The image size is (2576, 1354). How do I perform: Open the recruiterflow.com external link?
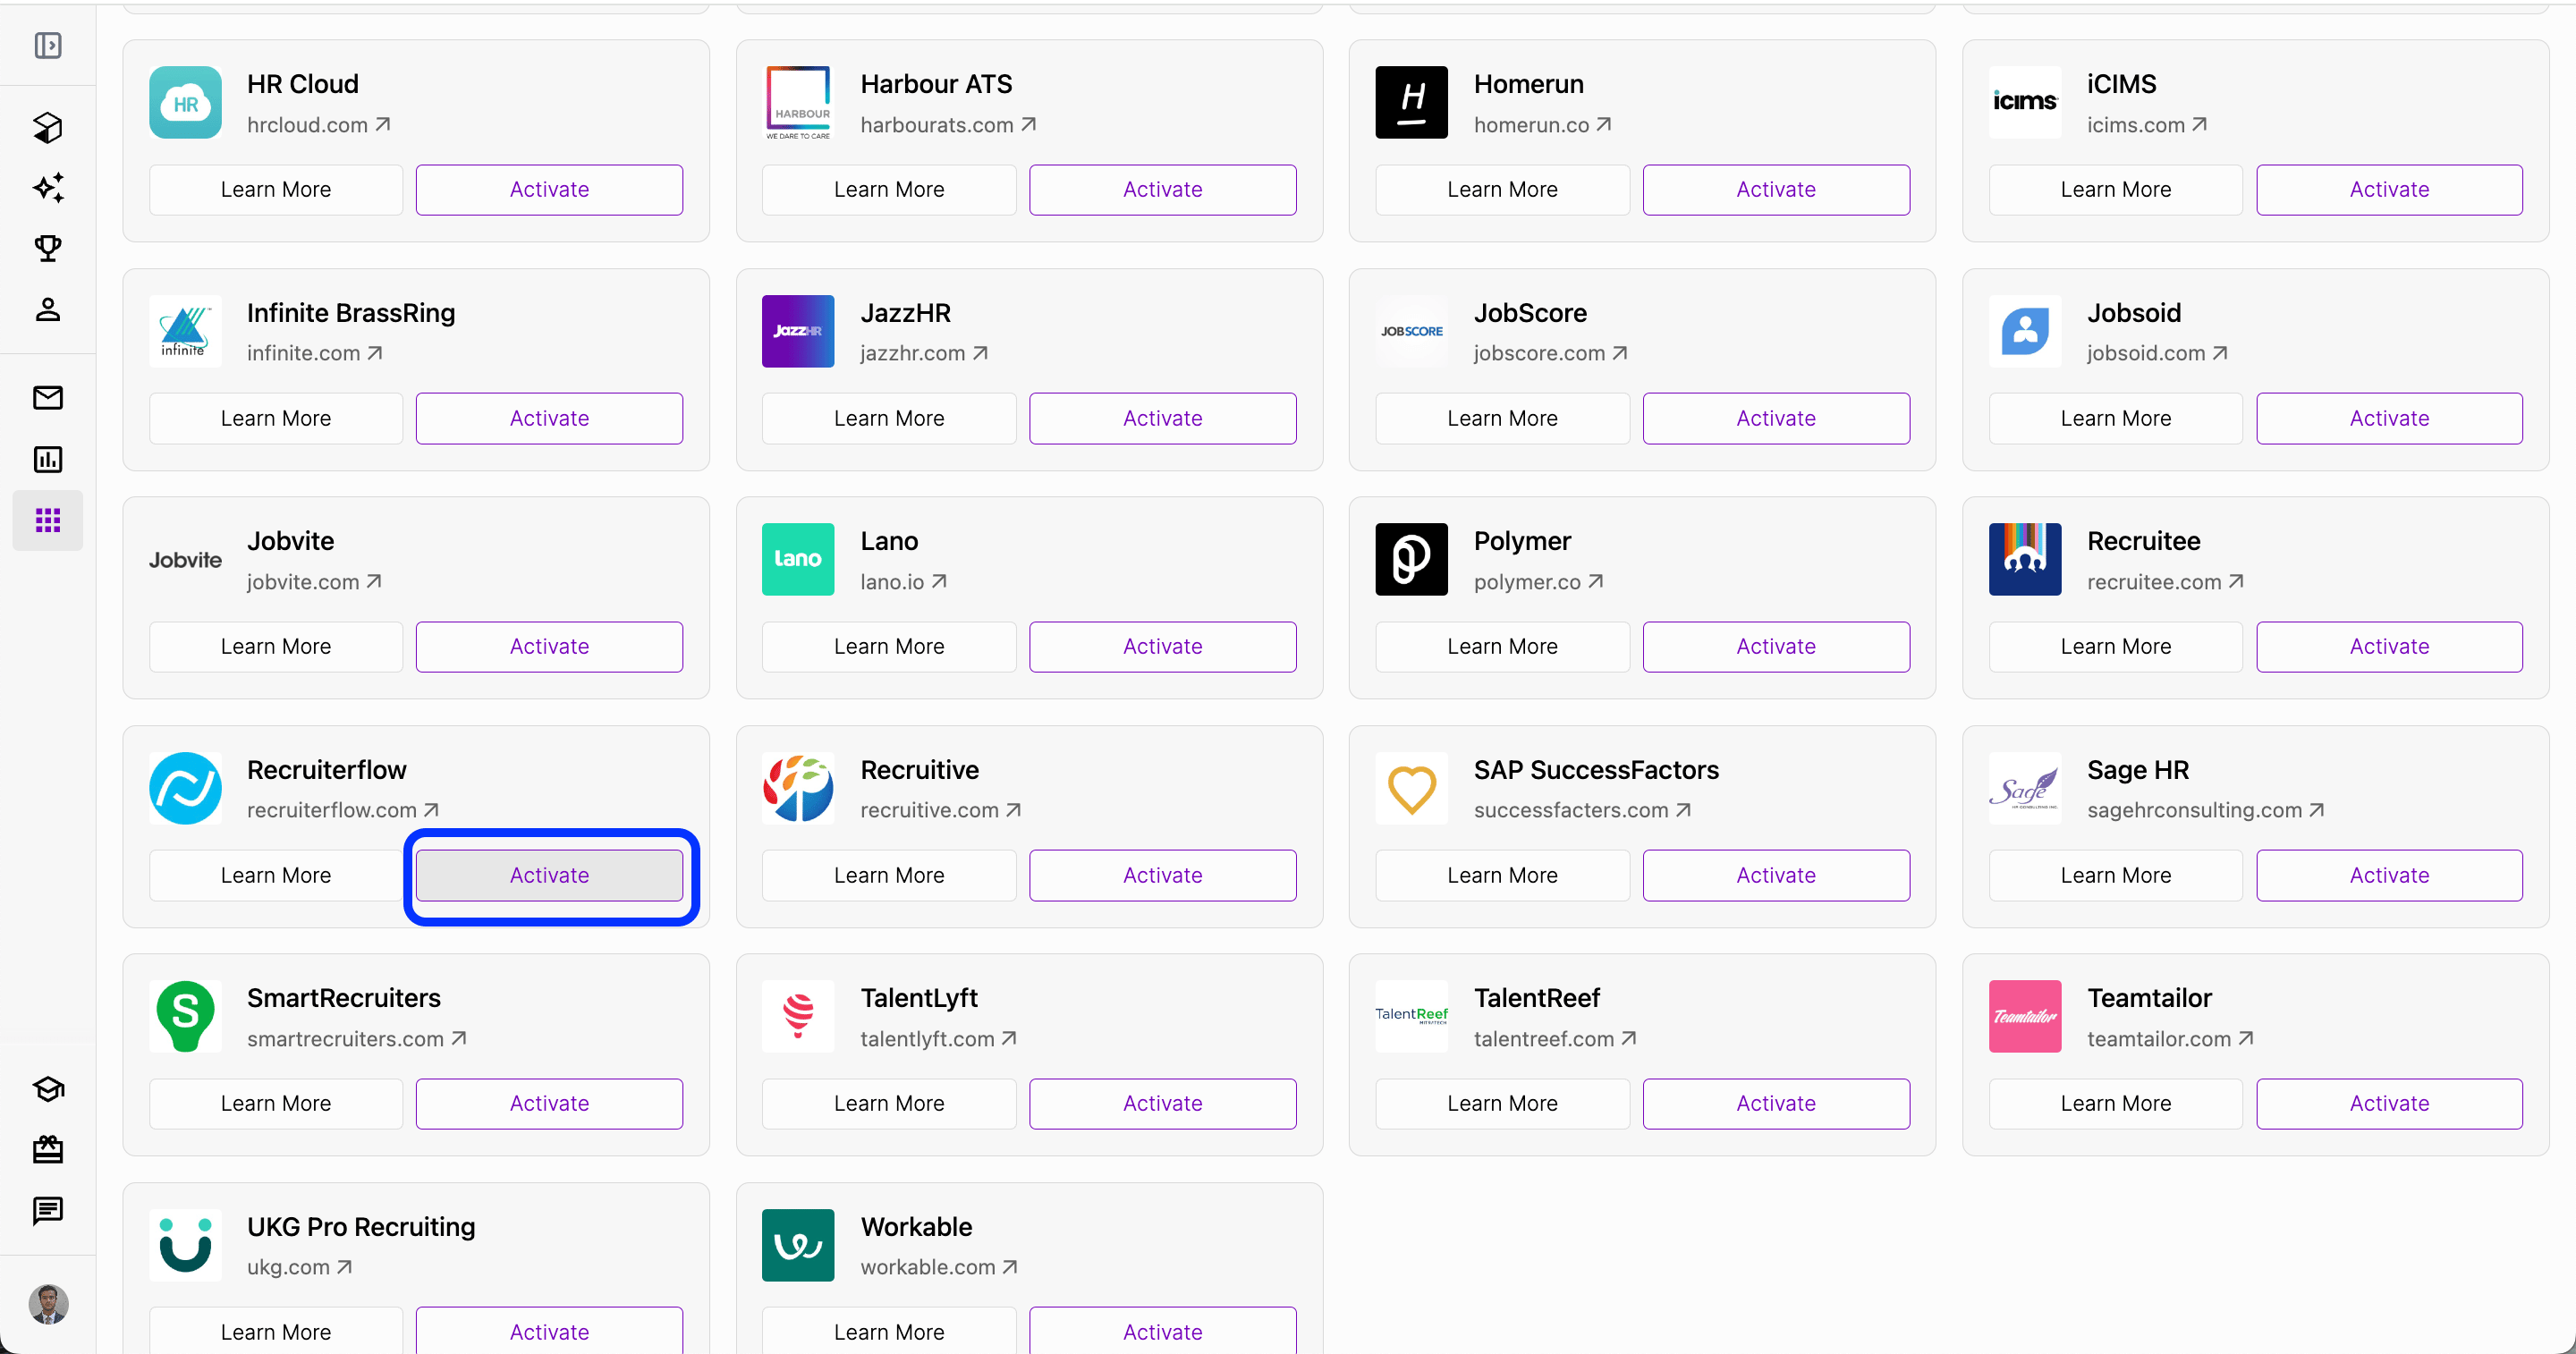[343, 810]
